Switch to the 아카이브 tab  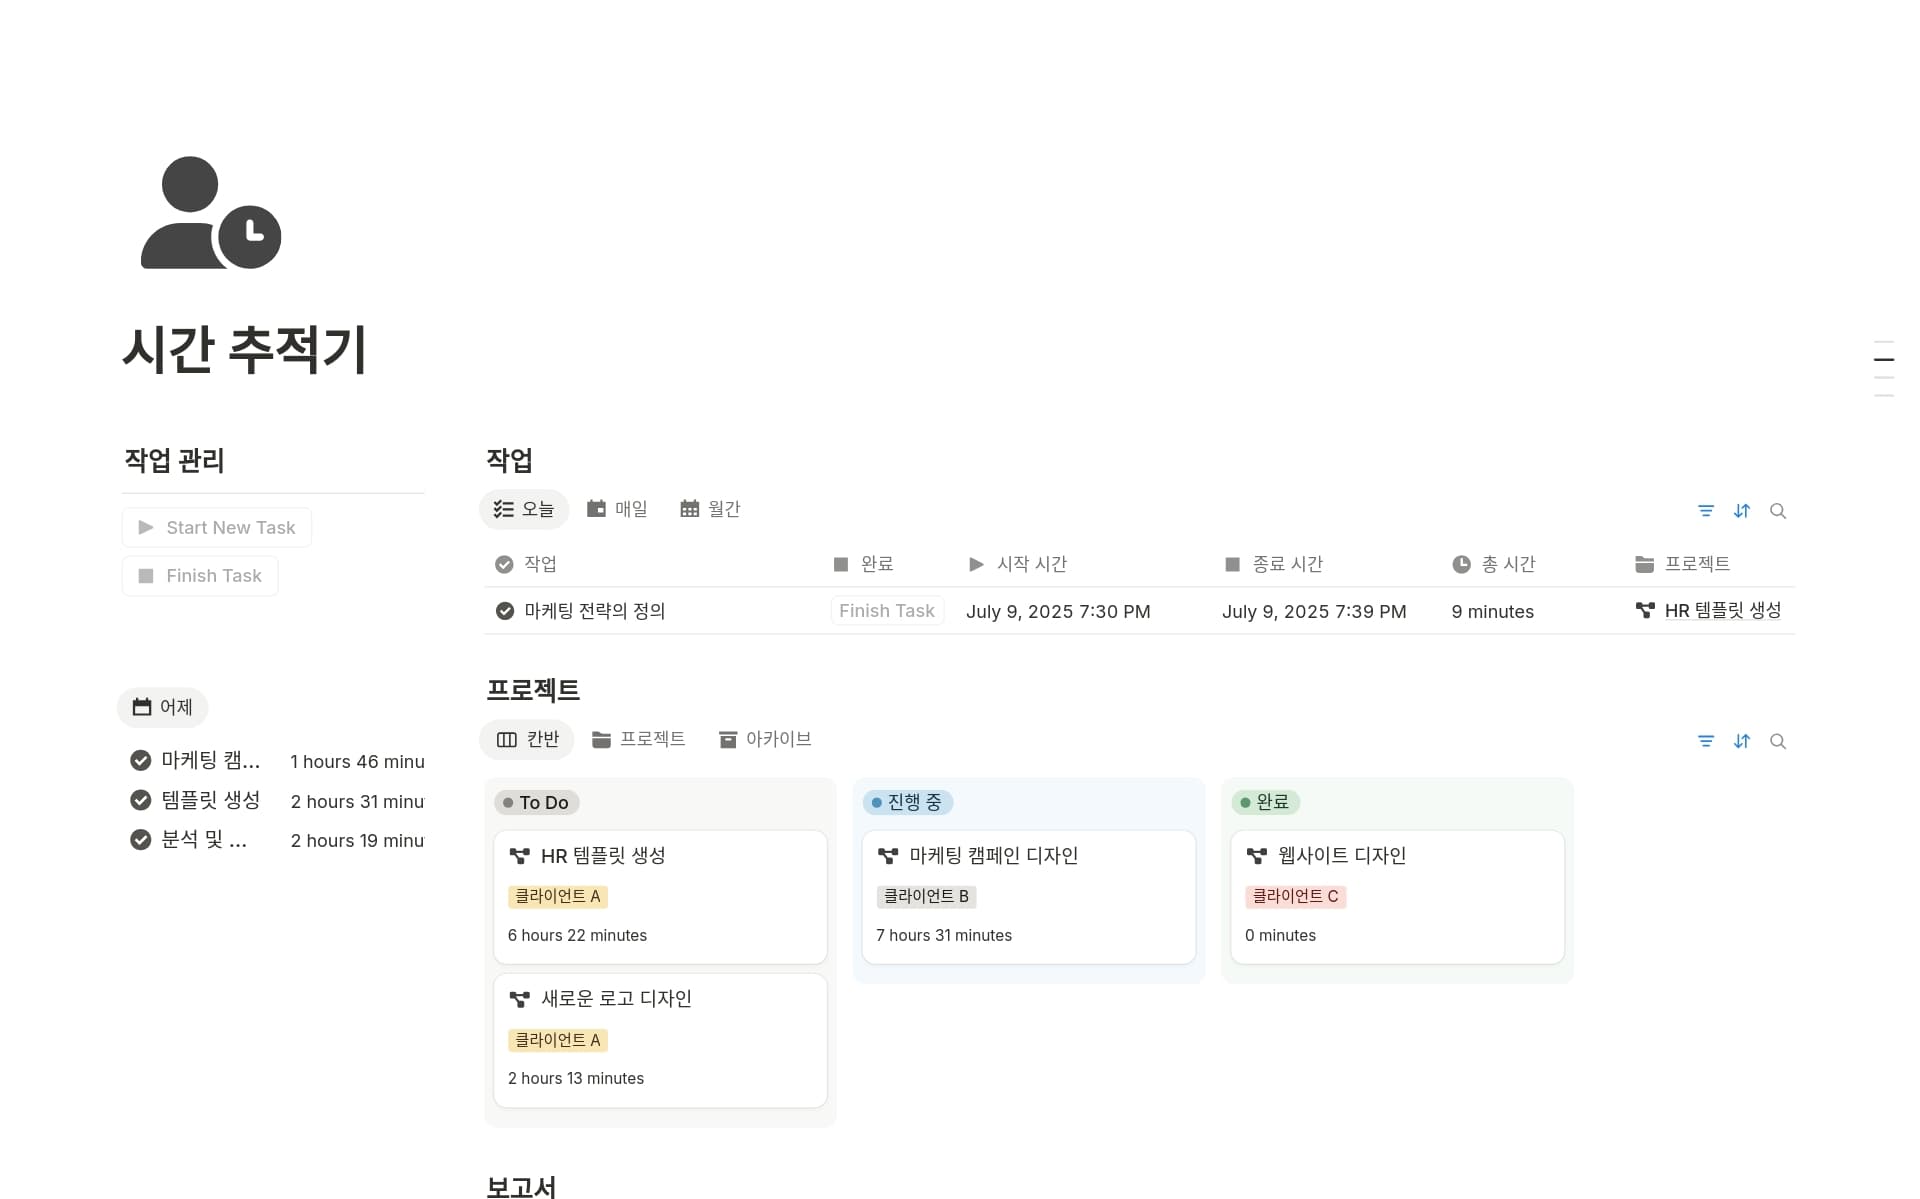click(765, 739)
